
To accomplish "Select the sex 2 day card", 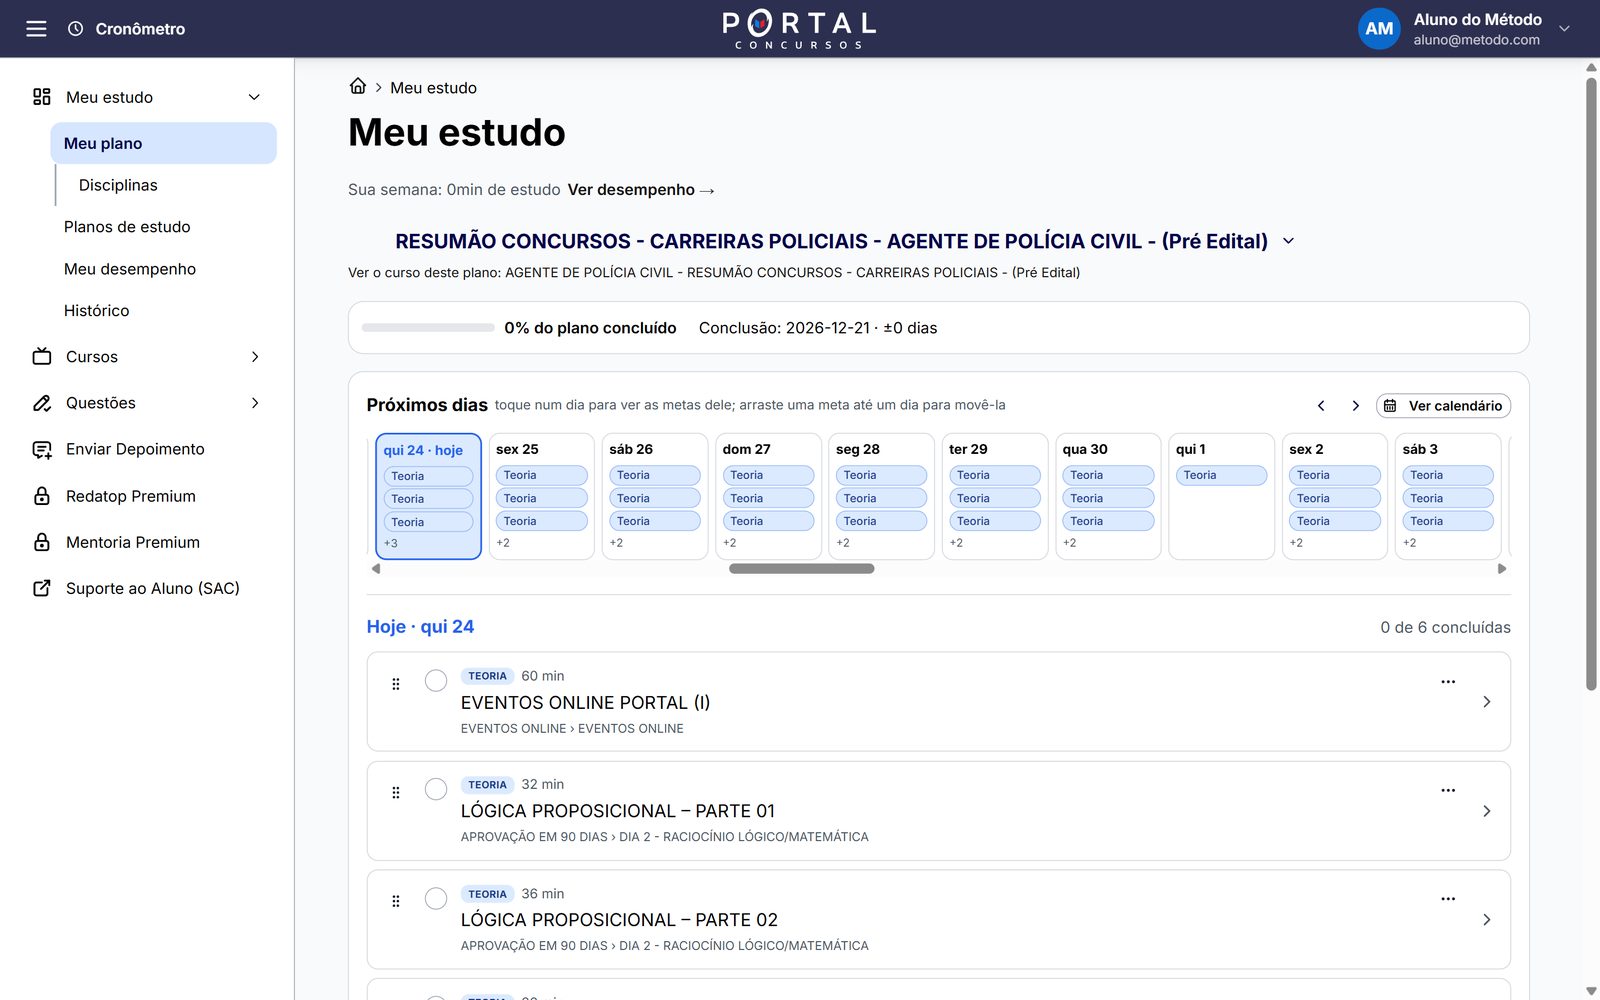I will pos(1335,496).
